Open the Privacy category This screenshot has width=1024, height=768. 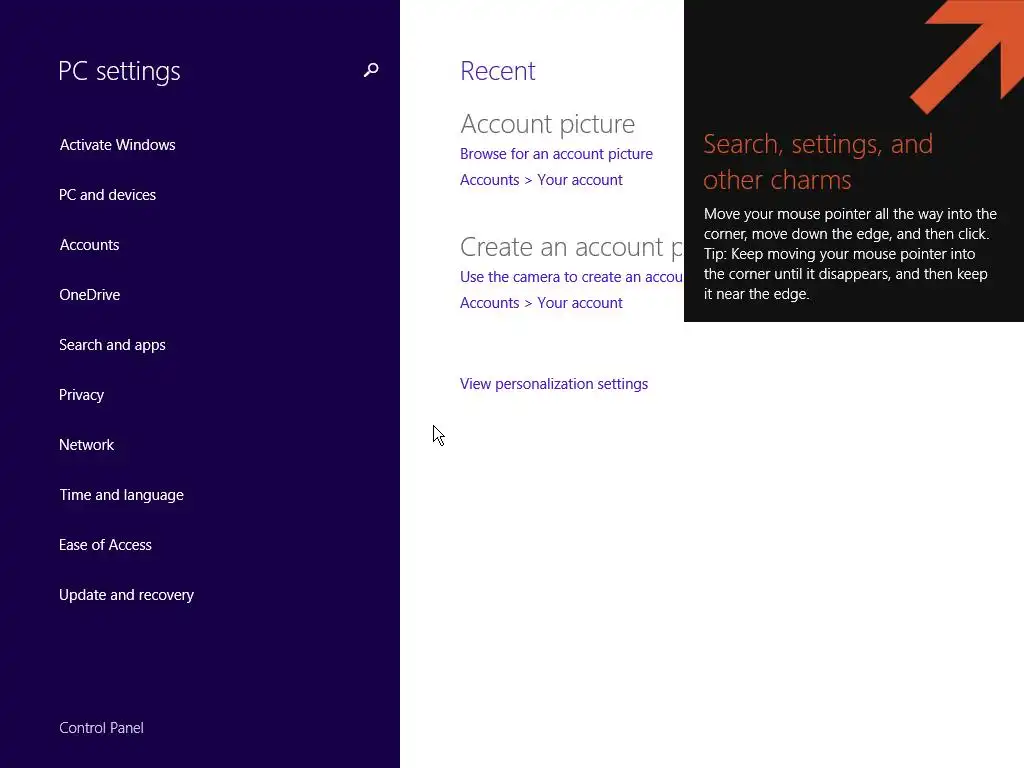click(82, 395)
